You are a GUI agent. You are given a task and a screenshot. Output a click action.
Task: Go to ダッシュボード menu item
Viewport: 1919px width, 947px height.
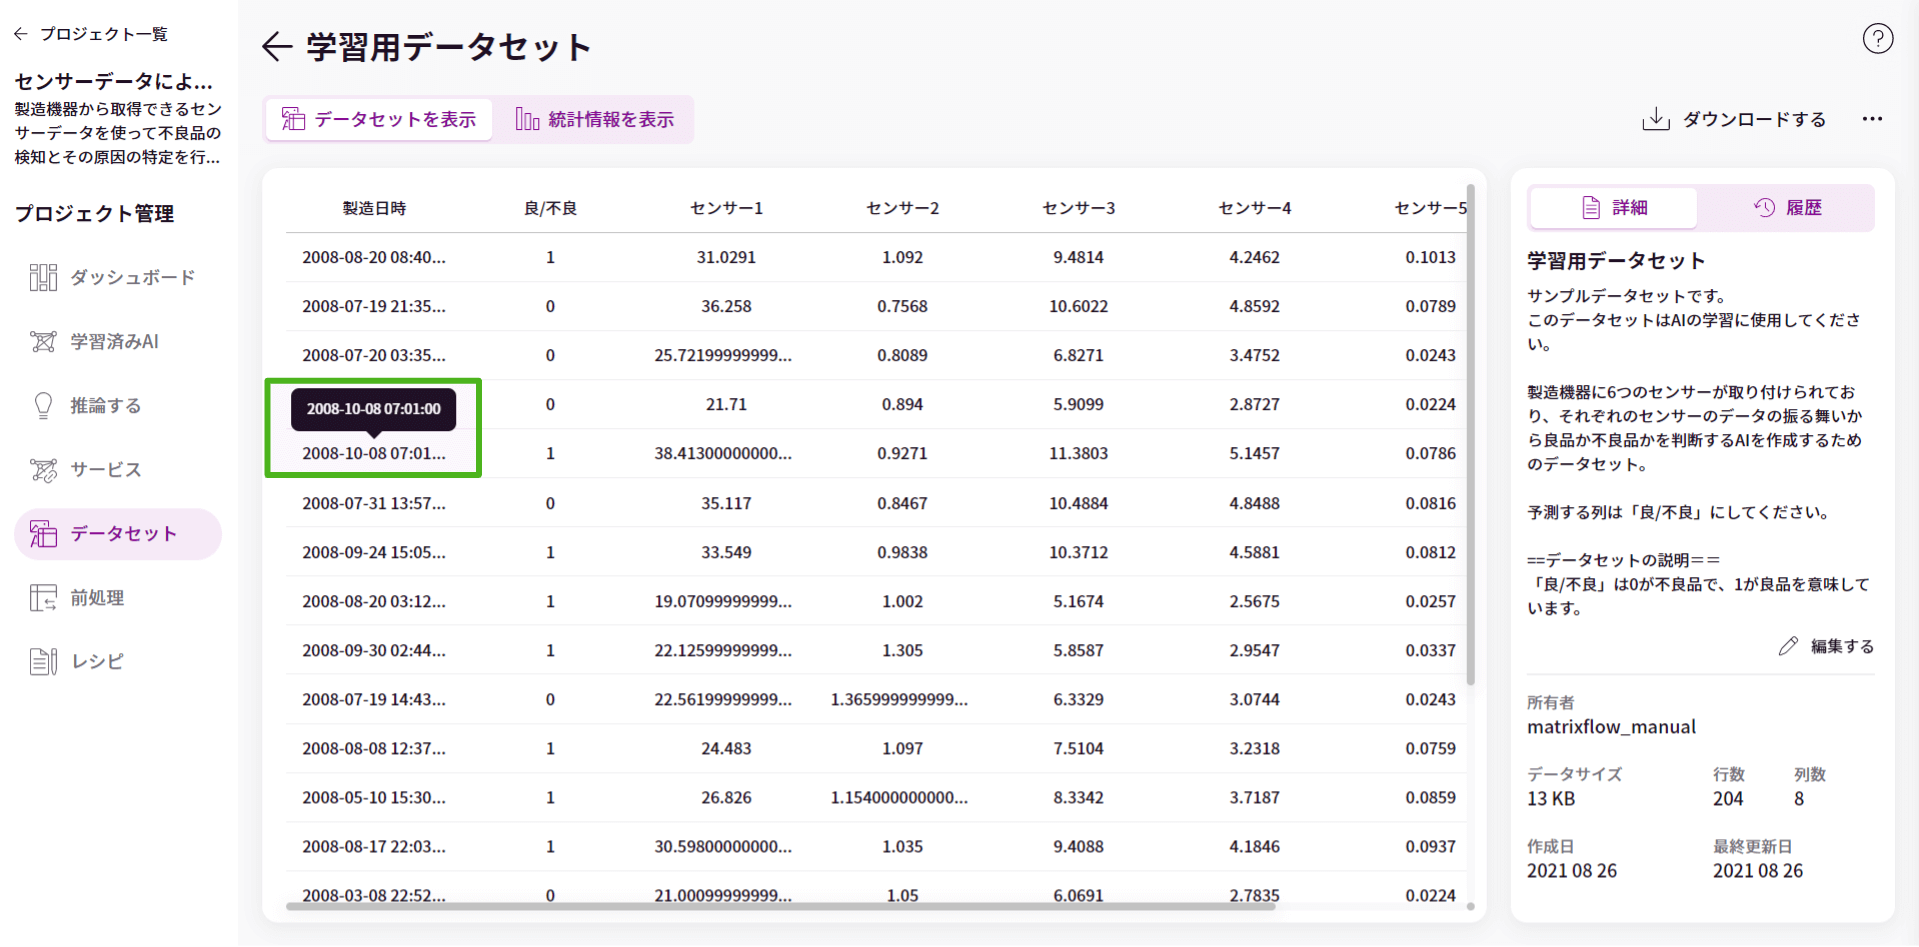118,277
